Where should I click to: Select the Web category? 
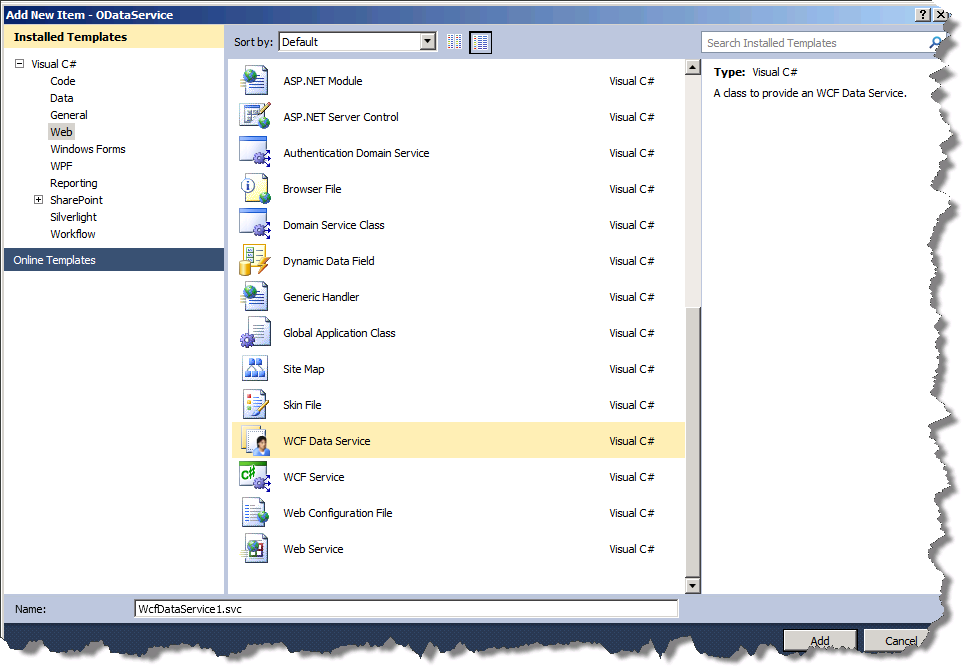[x=62, y=132]
